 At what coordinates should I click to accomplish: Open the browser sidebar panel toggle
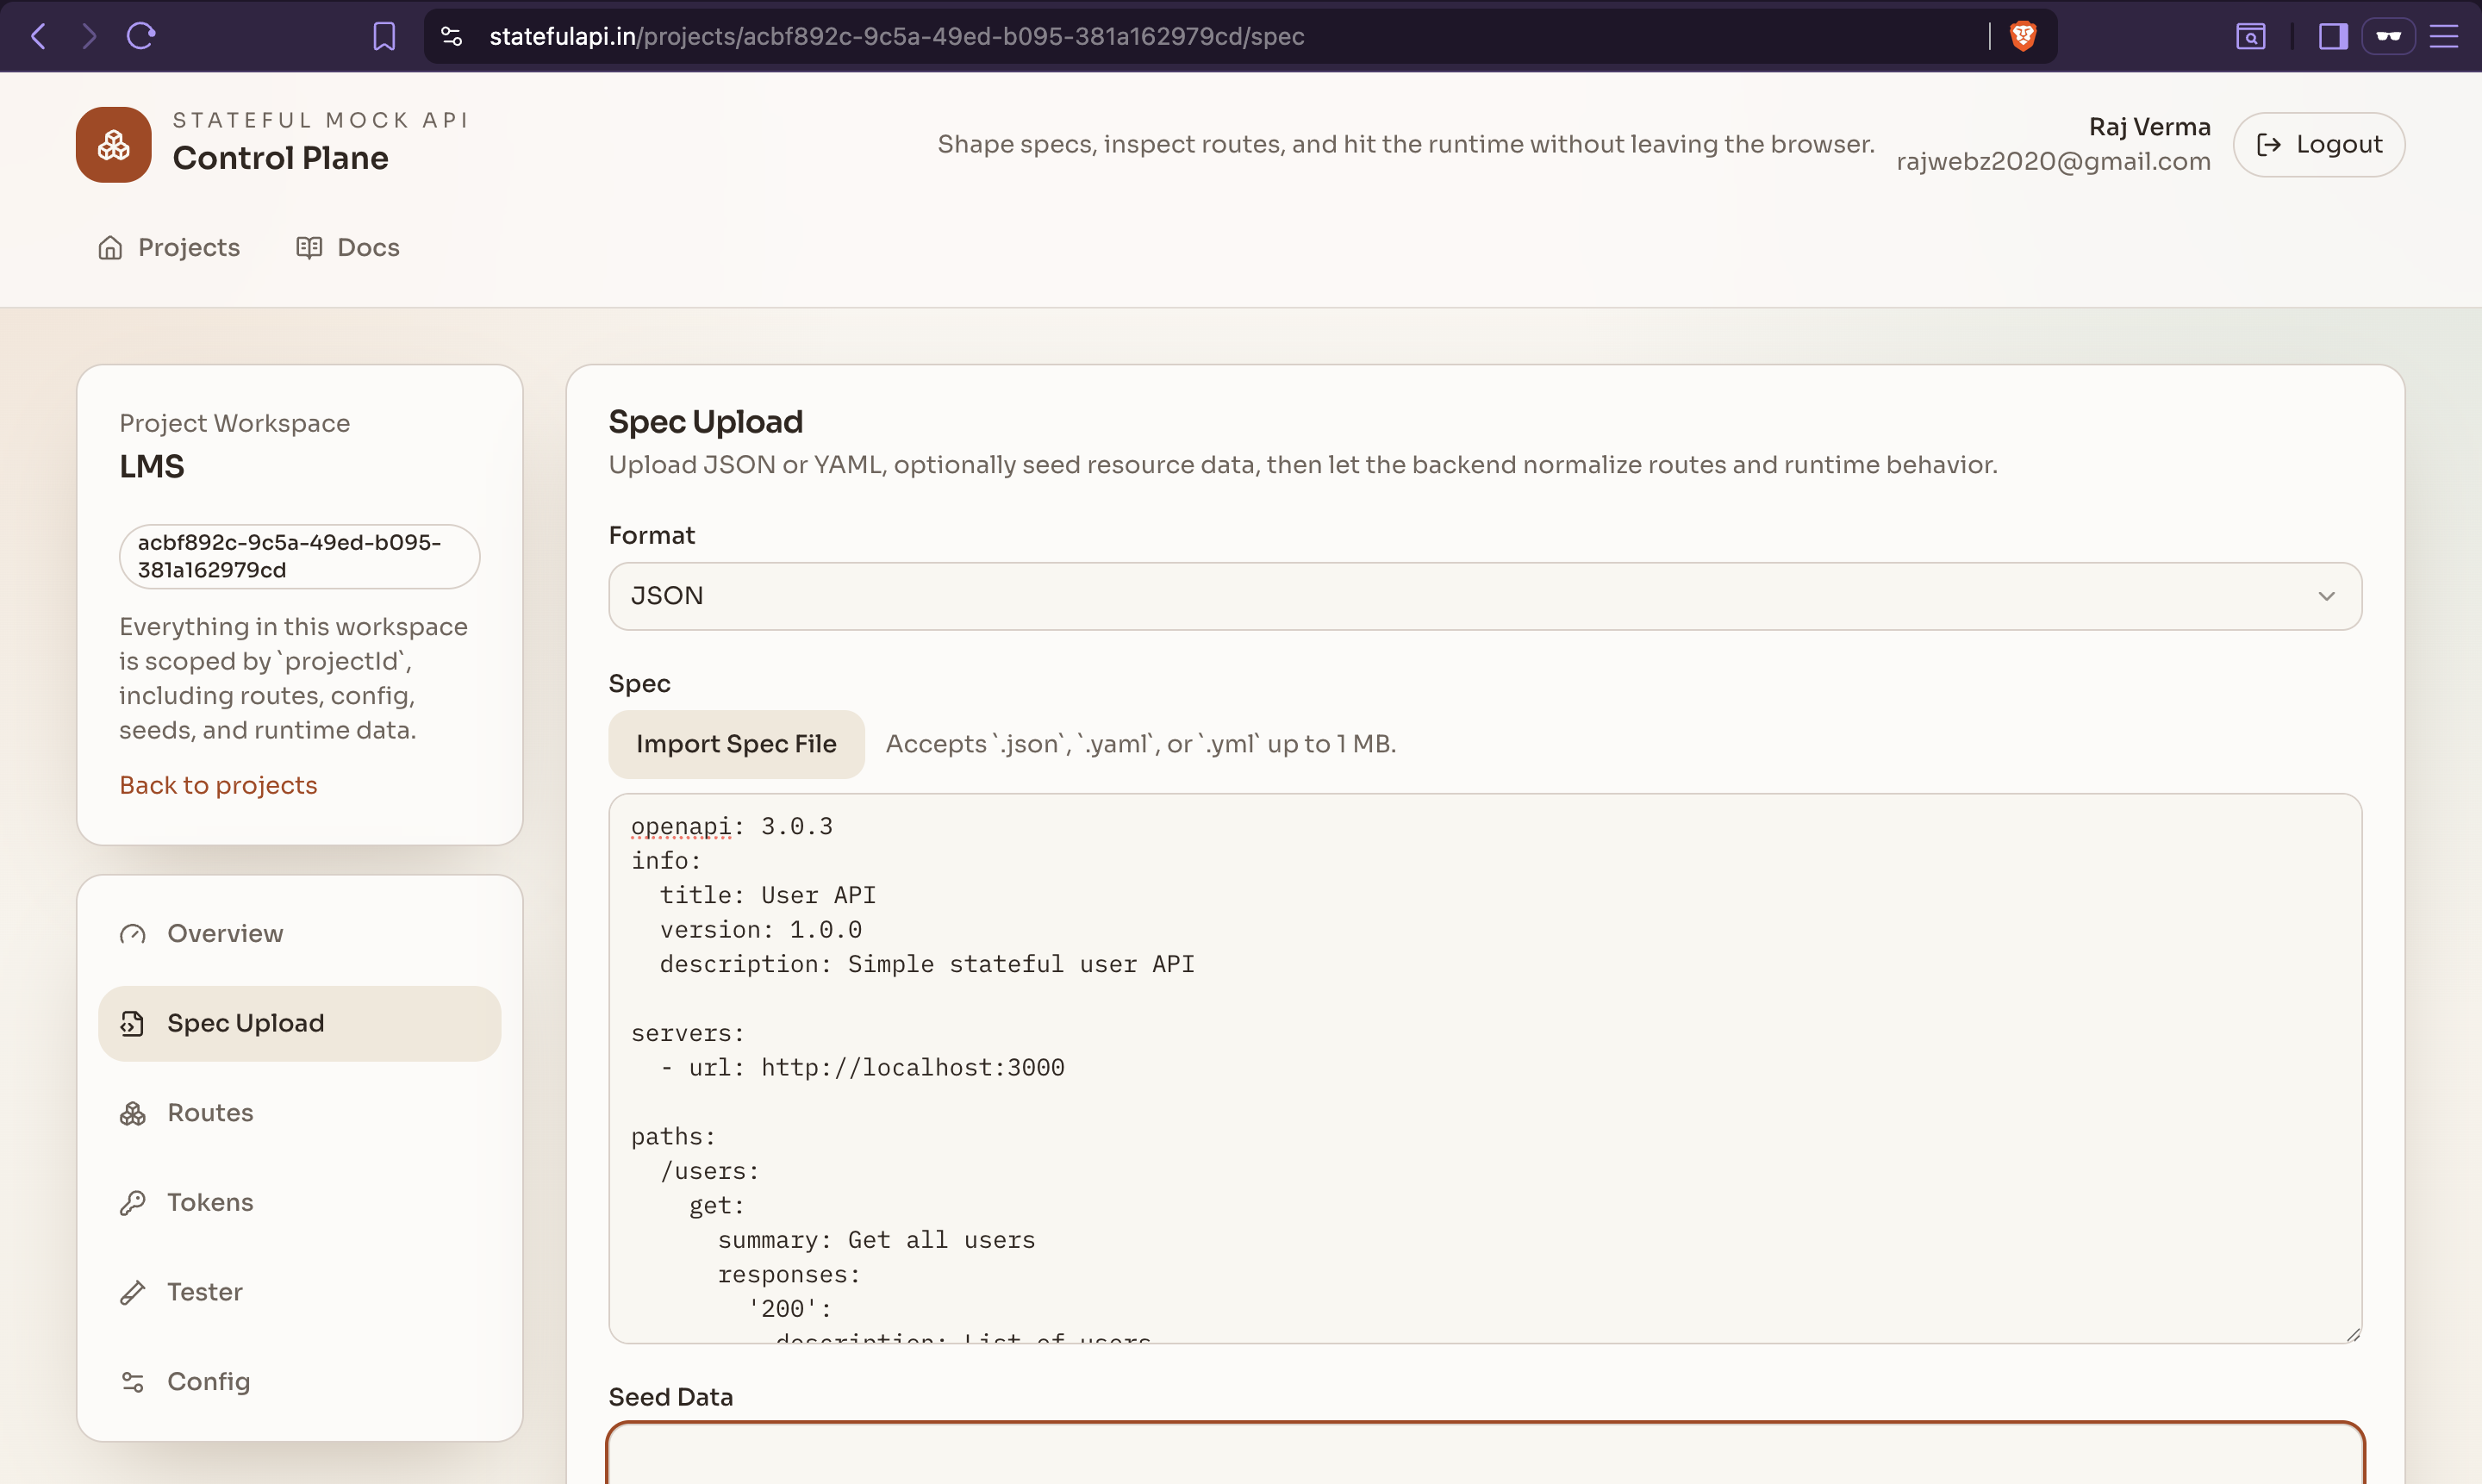coord(2332,36)
